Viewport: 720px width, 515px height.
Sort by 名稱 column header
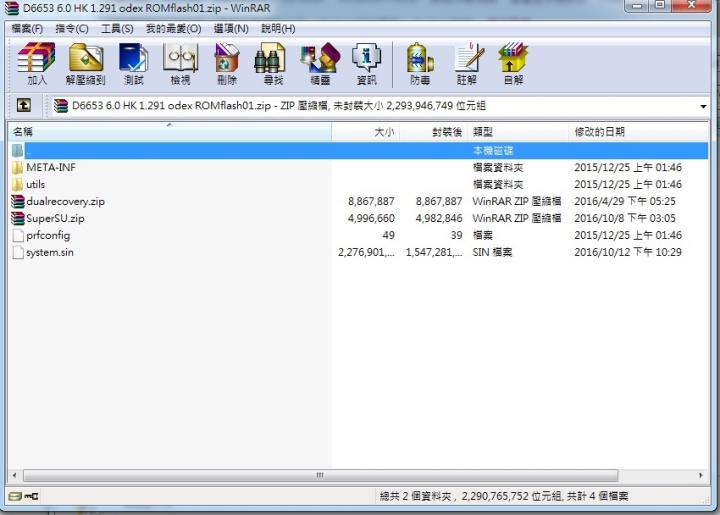click(x=169, y=132)
